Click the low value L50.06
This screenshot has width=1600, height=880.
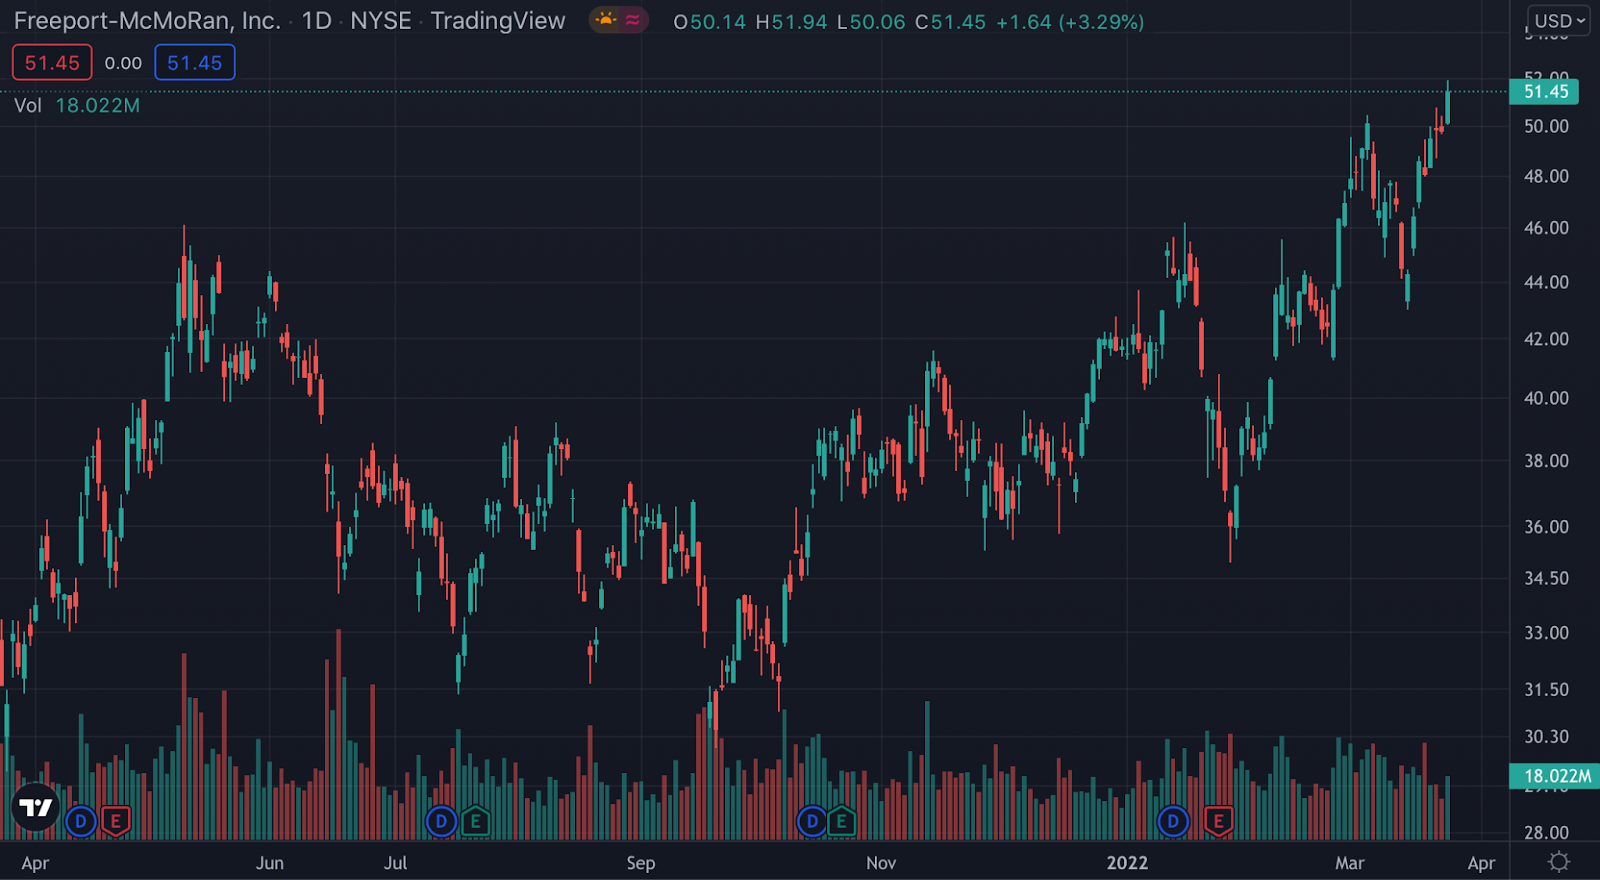871,22
